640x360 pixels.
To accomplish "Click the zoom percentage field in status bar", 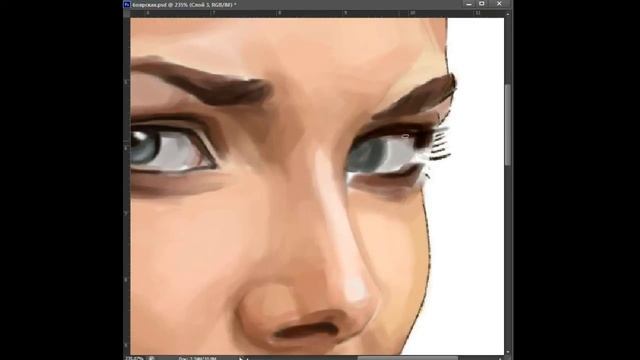I will [135, 358].
